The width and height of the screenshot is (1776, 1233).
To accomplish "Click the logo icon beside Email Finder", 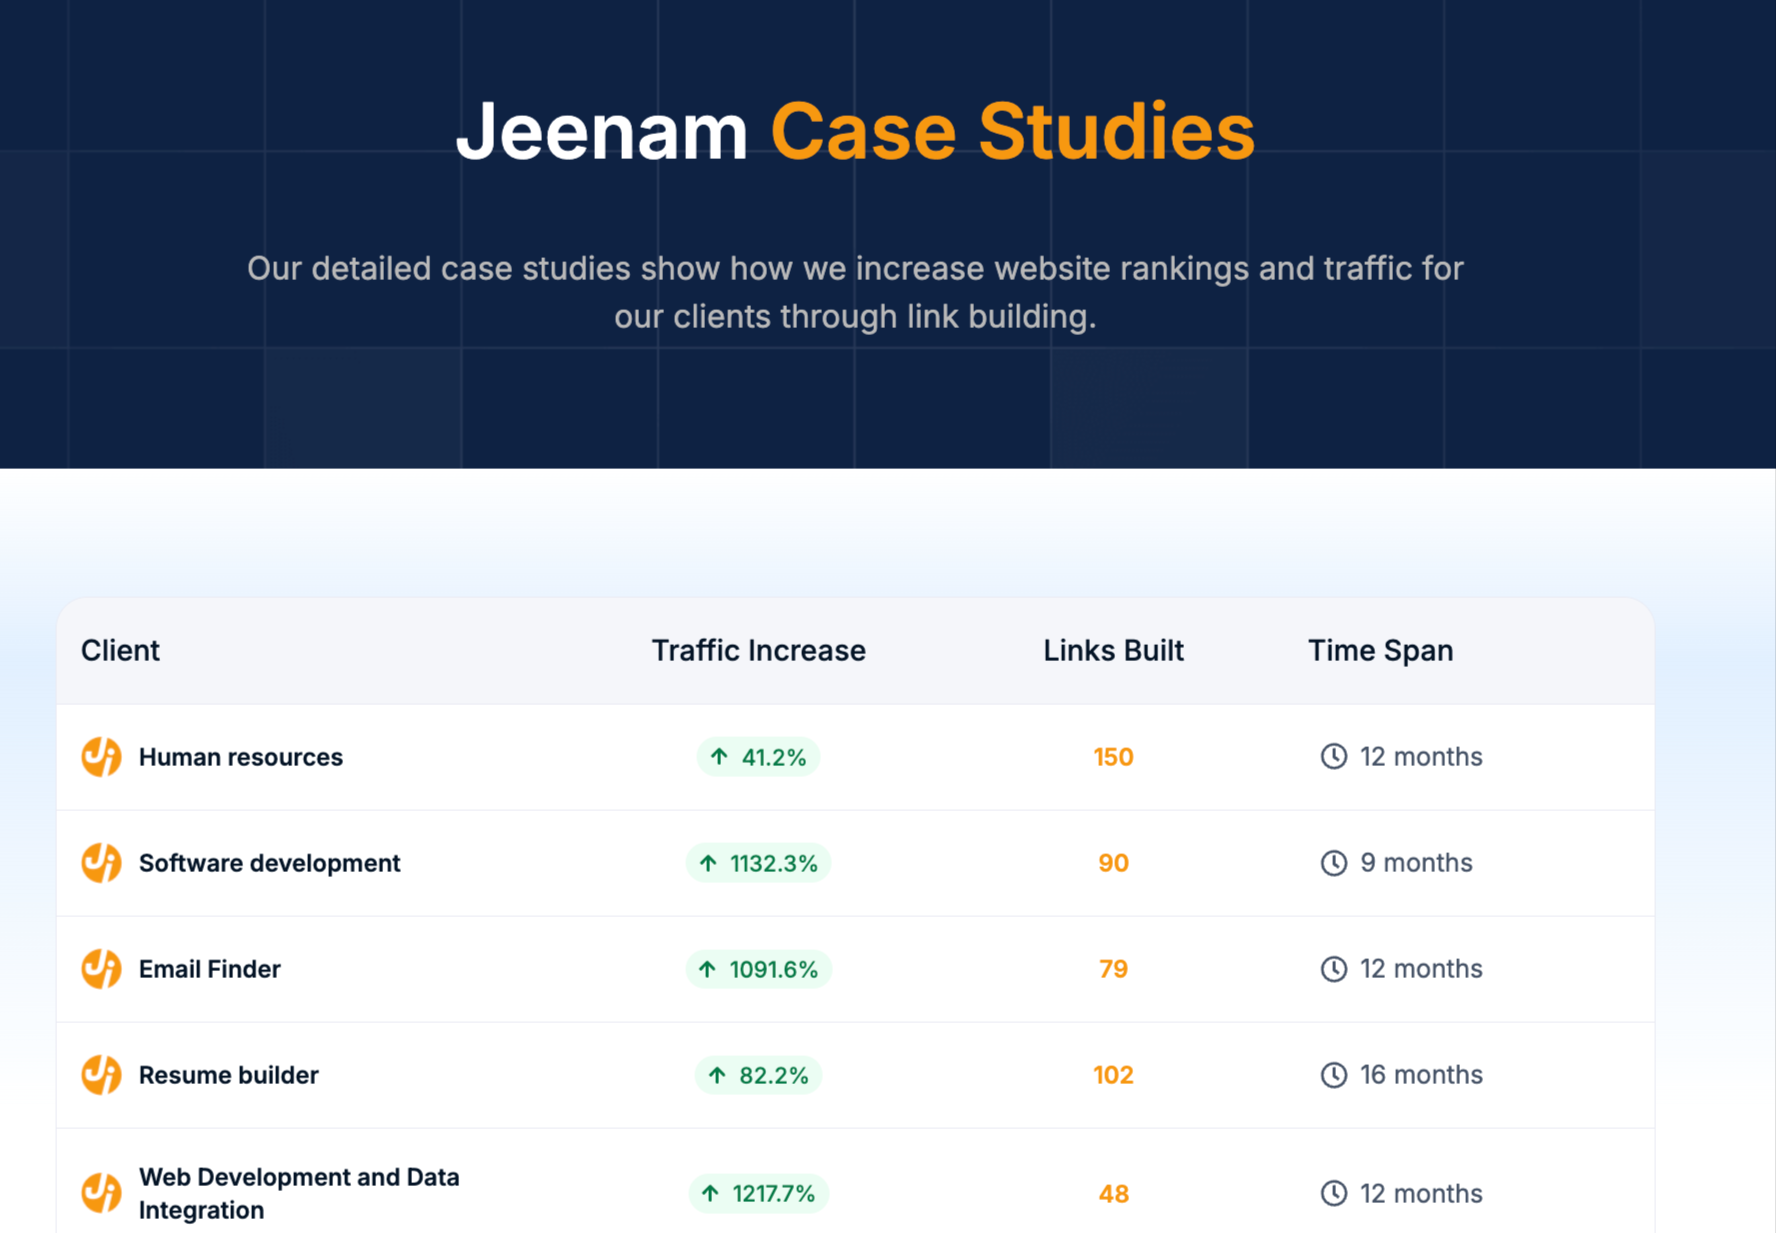I will point(101,969).
